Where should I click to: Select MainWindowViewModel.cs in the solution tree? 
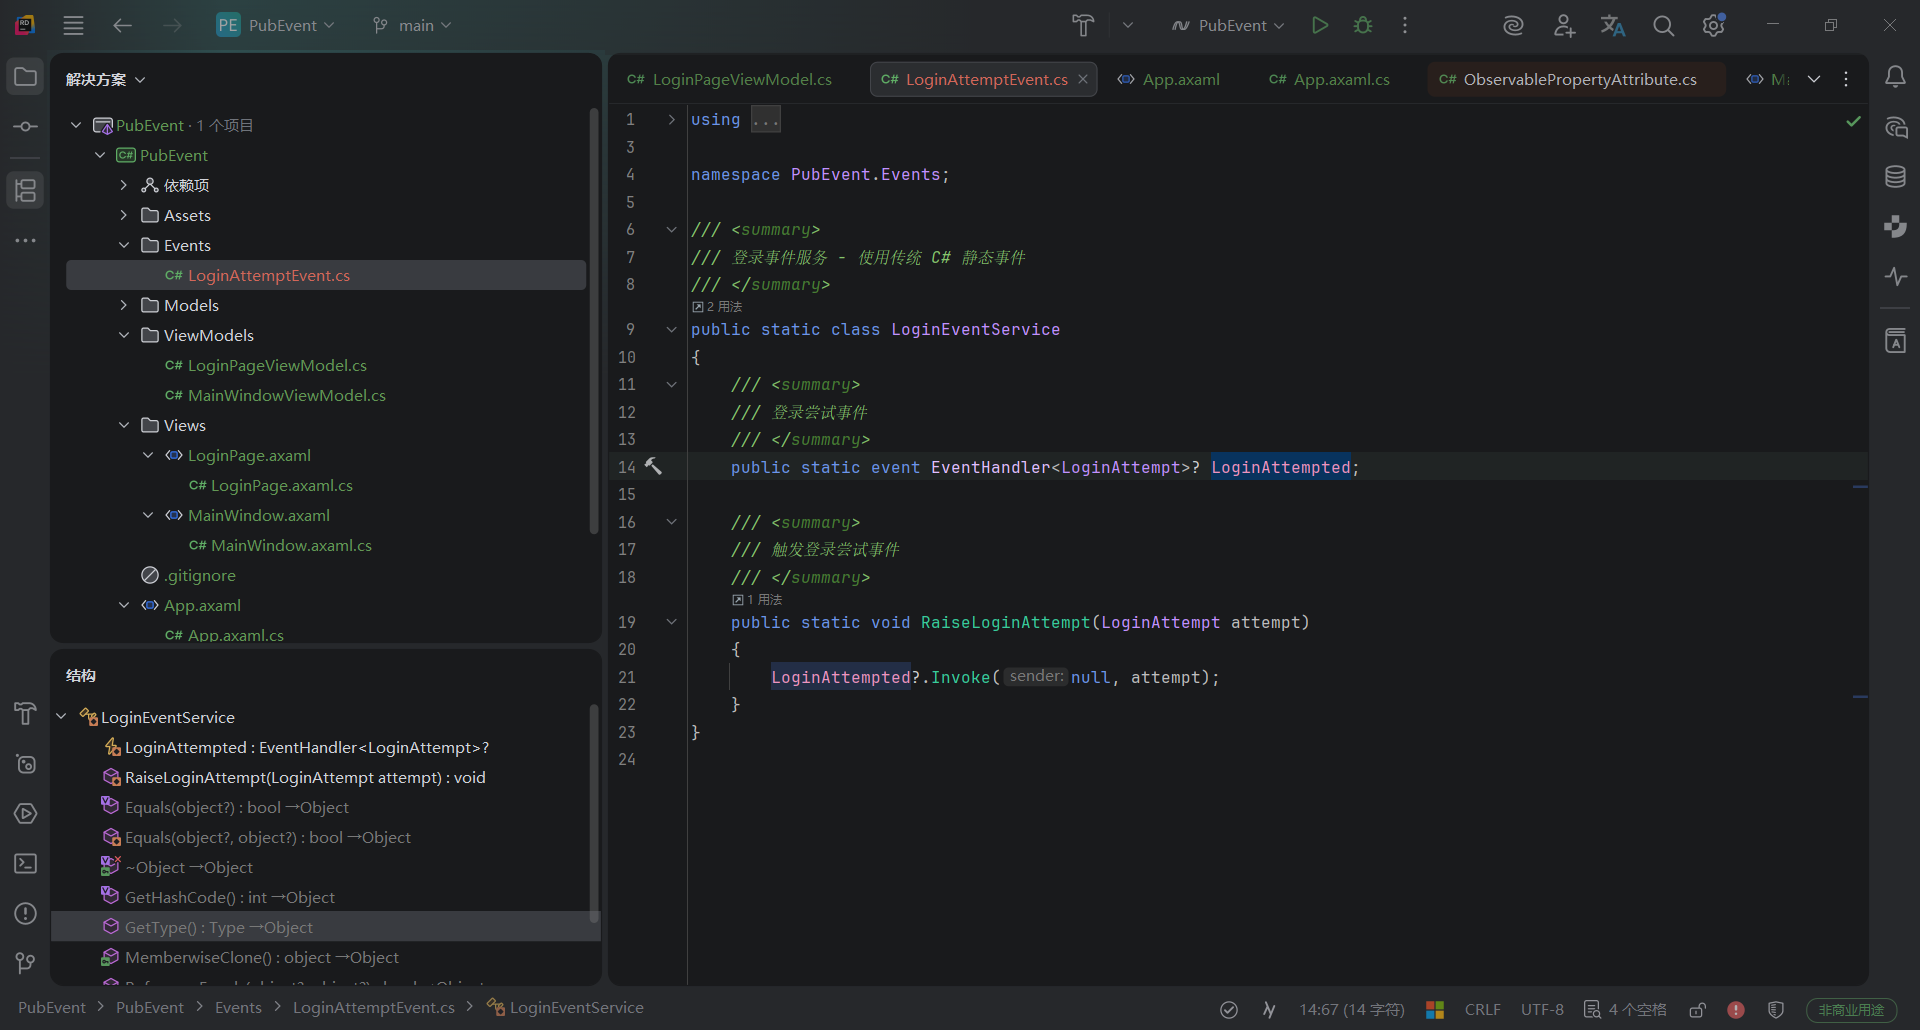click(286, 395)
